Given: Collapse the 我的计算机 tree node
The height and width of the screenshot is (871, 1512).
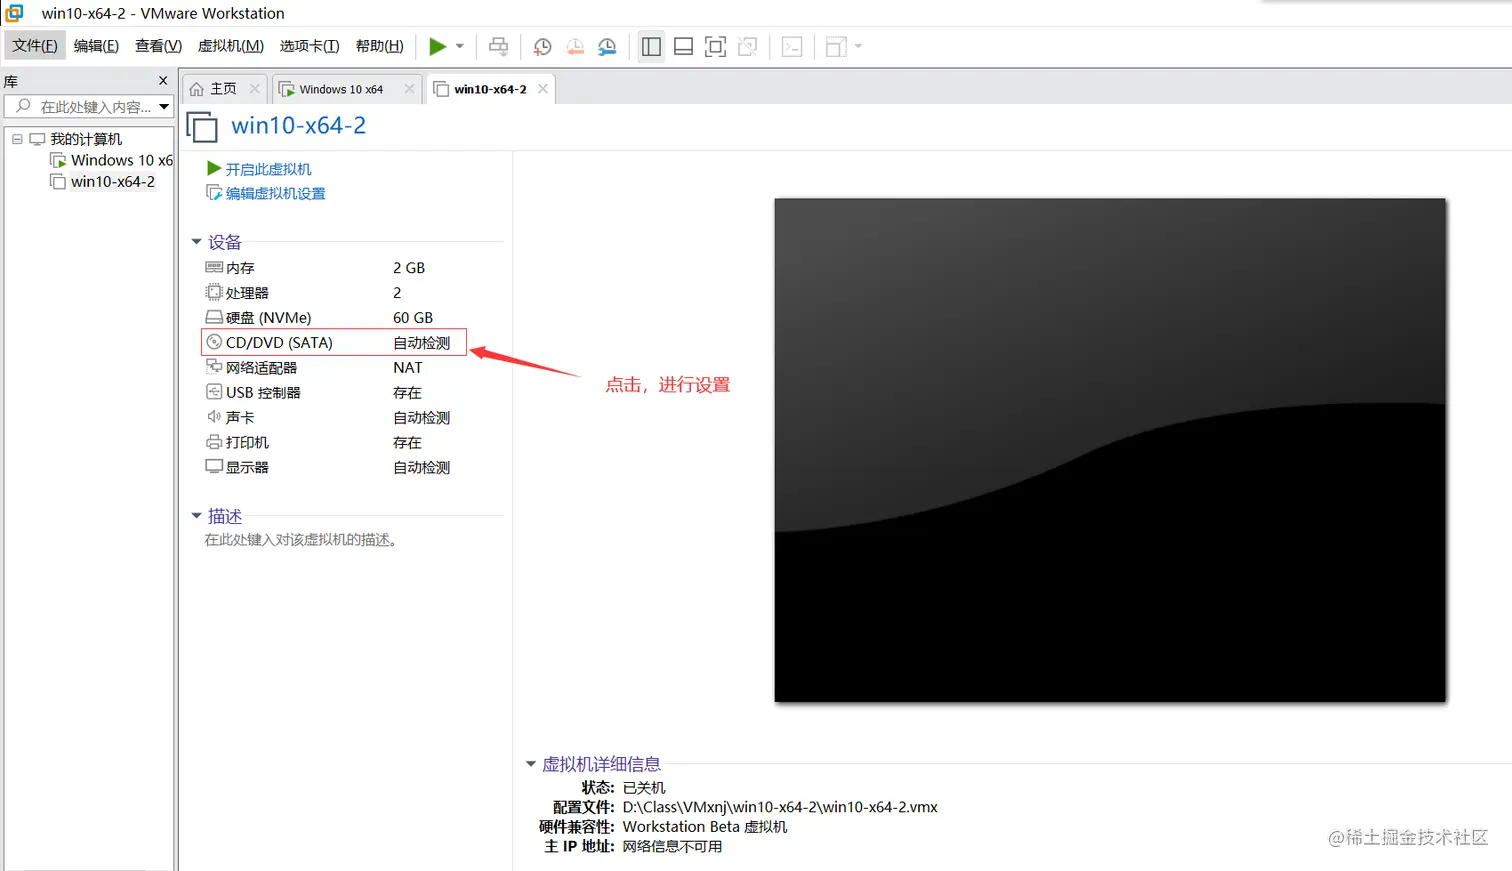Looking at the screenshot, I should (x=17, y=139).
